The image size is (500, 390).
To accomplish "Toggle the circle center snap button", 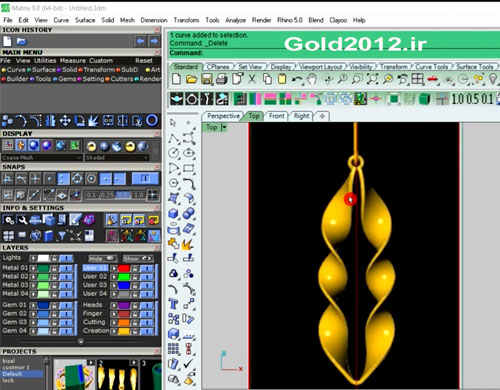I will coord(91,179).
